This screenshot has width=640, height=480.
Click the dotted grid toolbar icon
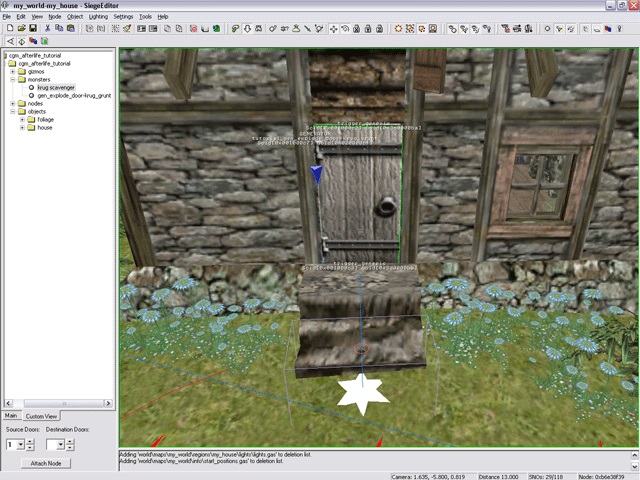coord(116,29)
